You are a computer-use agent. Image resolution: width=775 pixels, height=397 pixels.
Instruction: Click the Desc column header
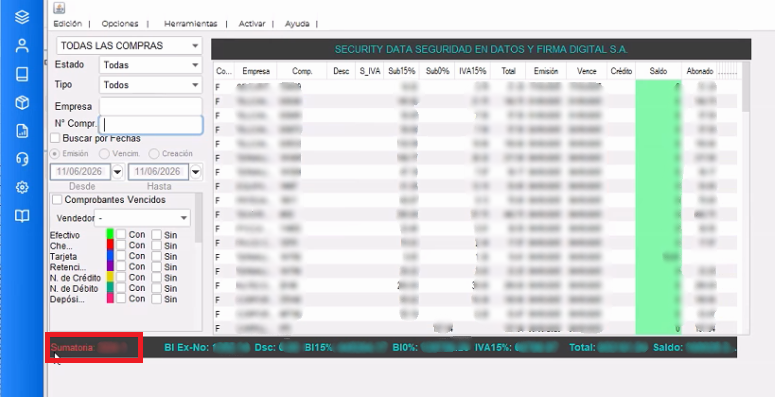[341, 71]
